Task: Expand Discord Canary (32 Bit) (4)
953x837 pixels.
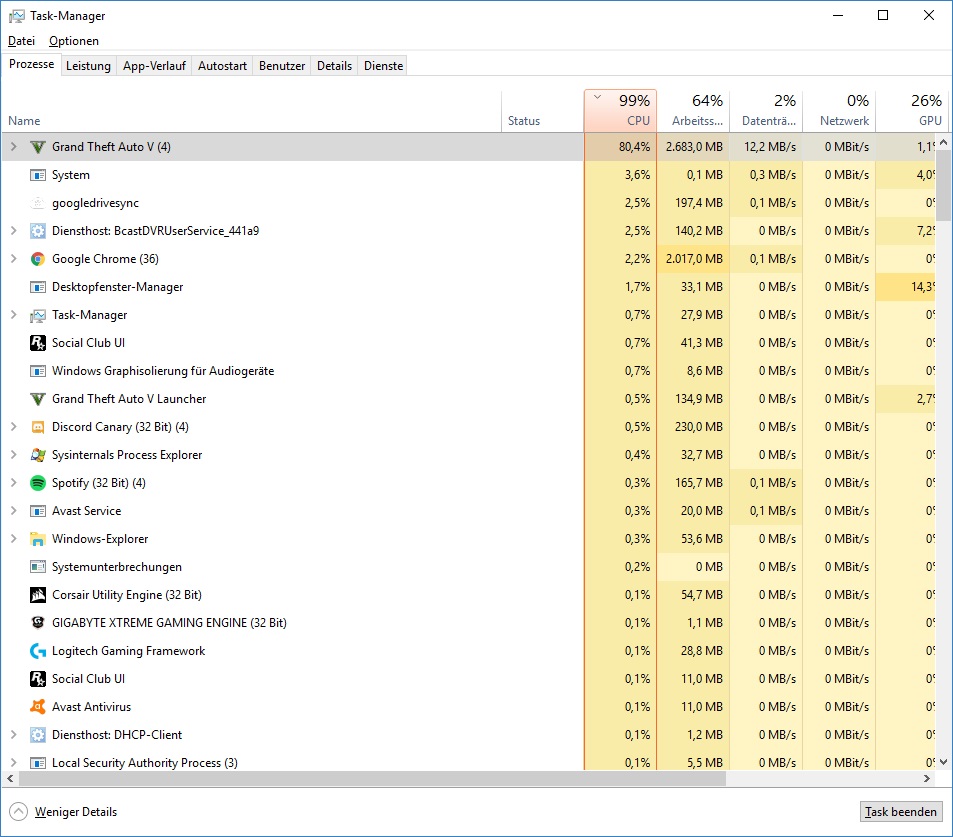Action: (x=13, y=426)
